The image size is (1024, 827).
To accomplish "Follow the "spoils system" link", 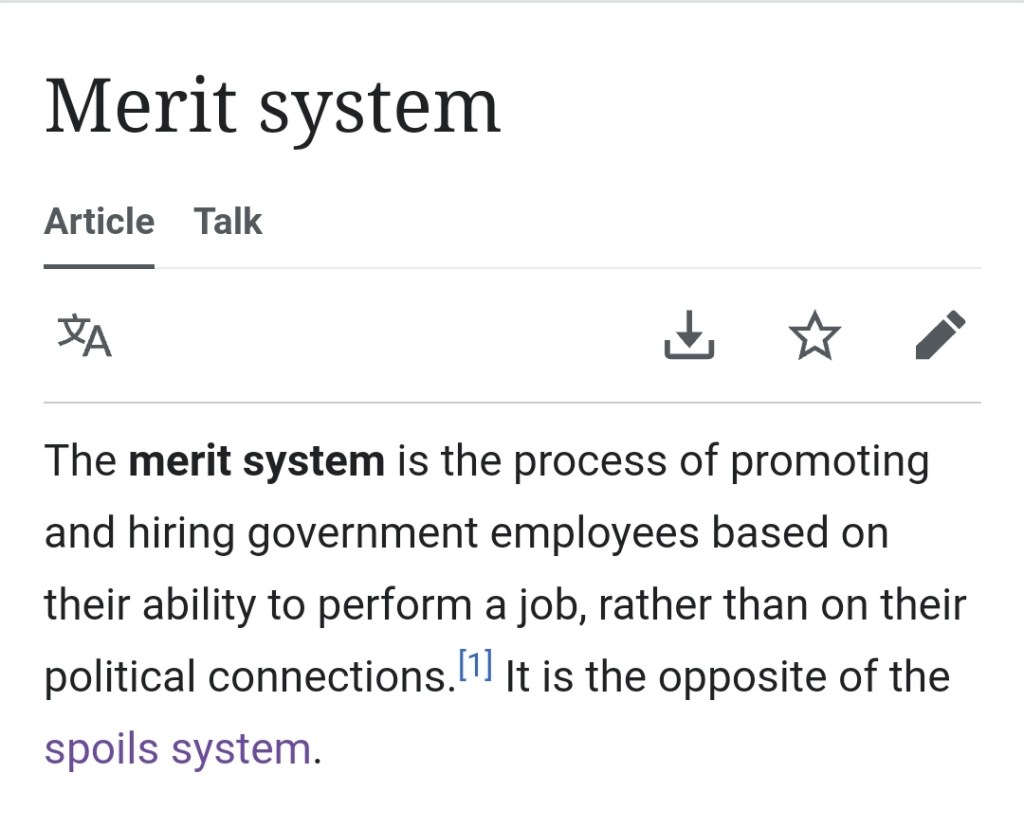I will pos(178,749).
